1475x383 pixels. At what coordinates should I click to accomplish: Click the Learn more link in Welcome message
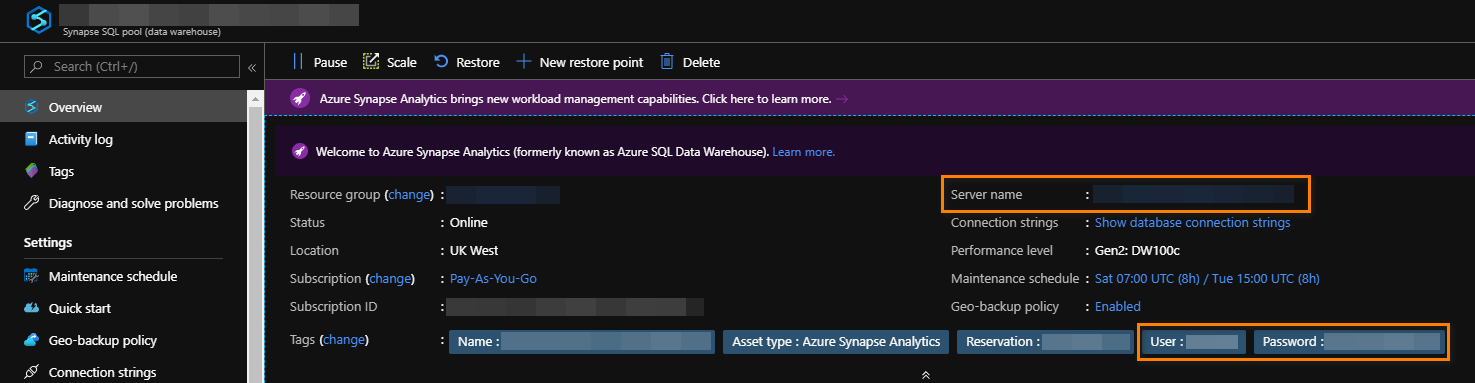pyautogui.click(x=803, y=152)
